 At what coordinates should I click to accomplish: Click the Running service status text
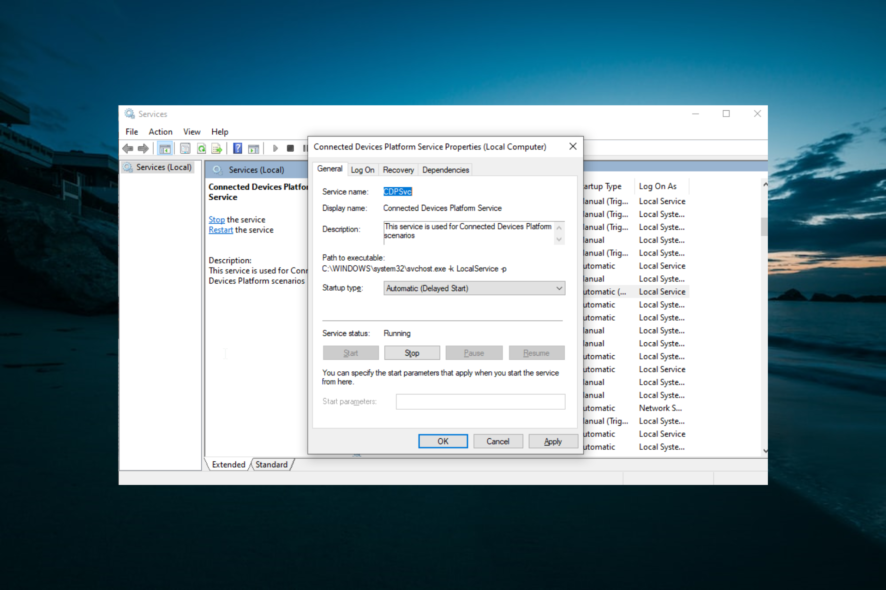click(397, 333)
